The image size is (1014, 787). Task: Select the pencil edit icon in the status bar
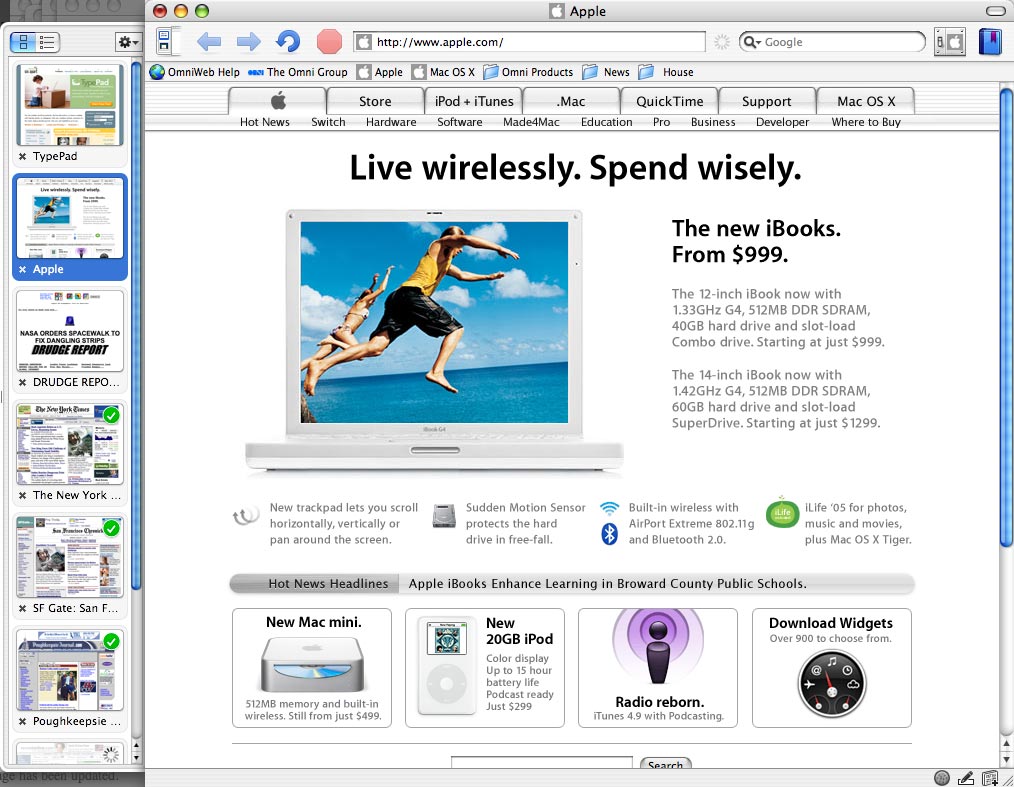tap(965, 777)
